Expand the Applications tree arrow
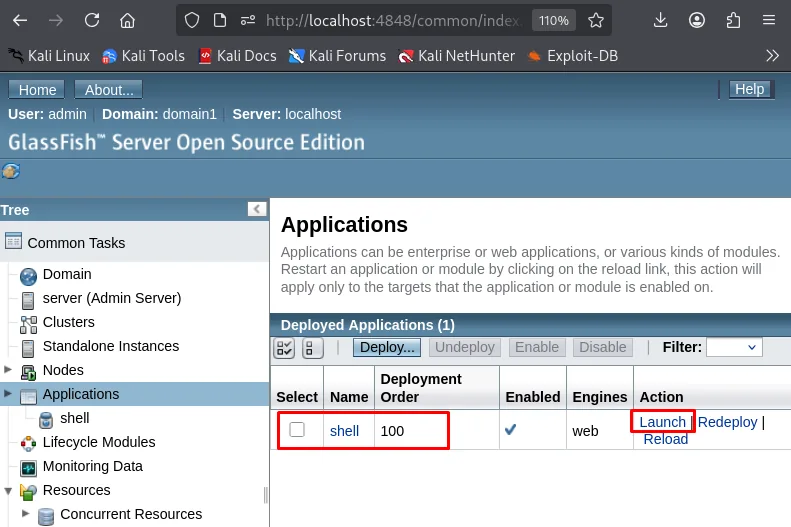791x527 pixels. pyautogui.click(x=8, y=393)
